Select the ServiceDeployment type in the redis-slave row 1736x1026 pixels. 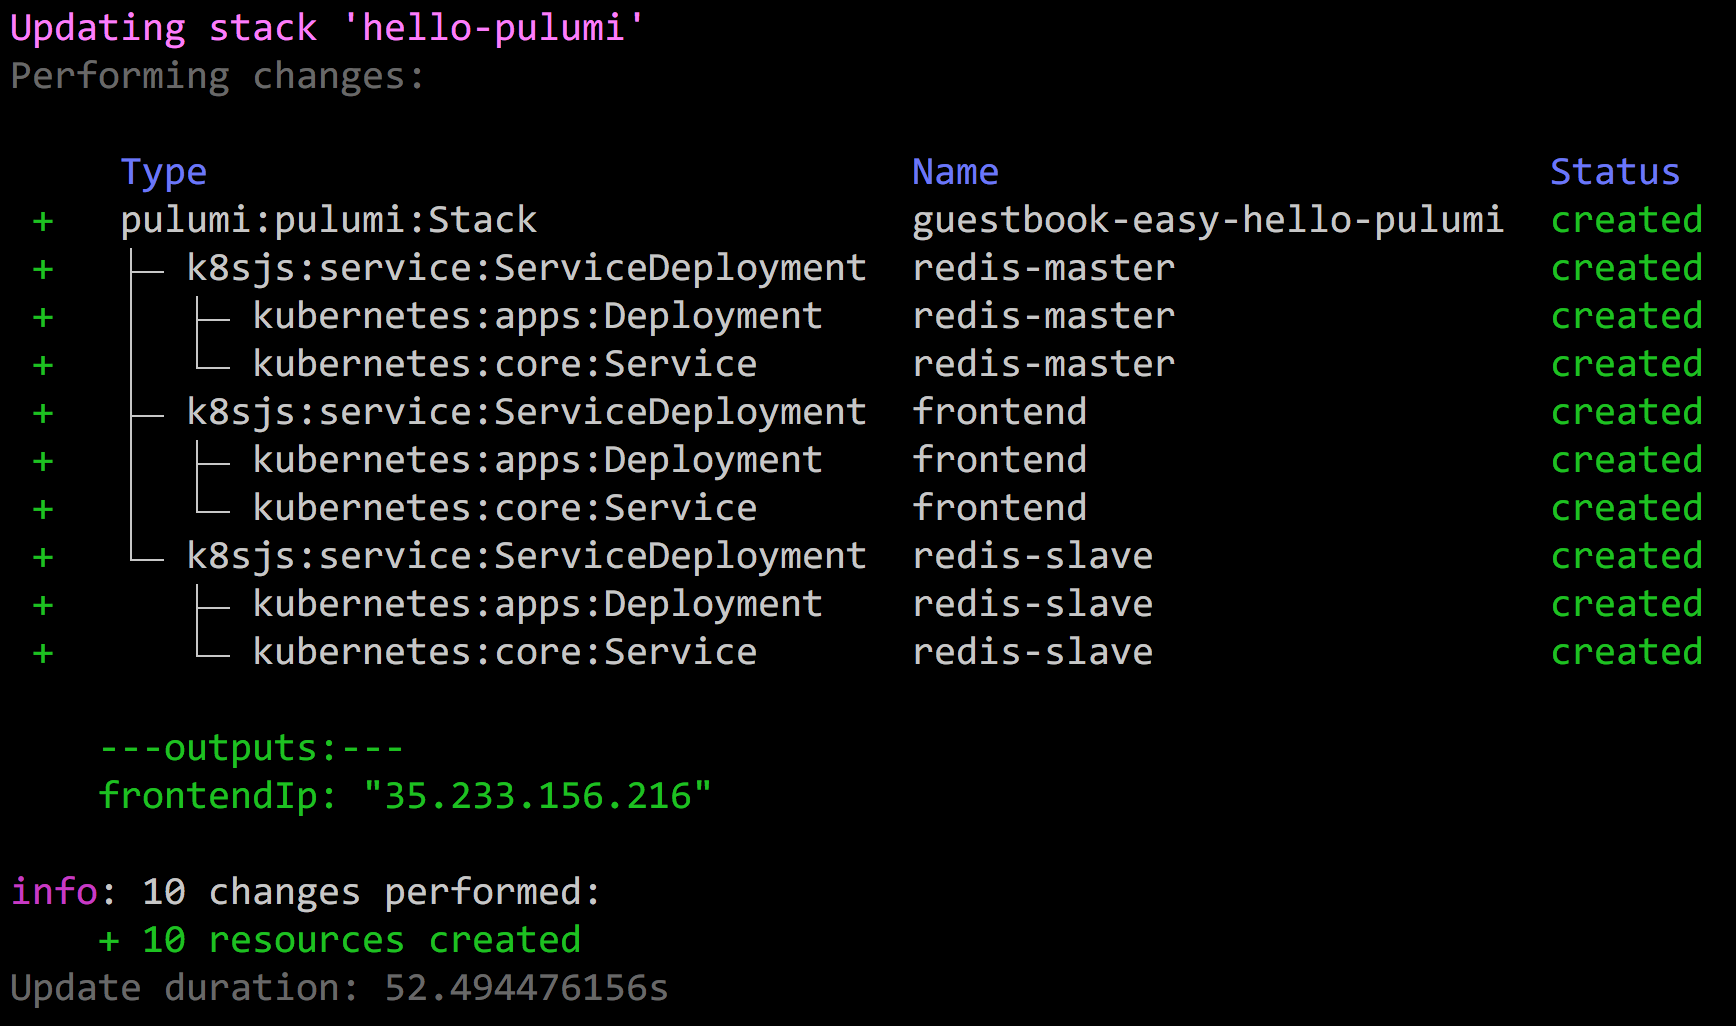coord(526,557)
